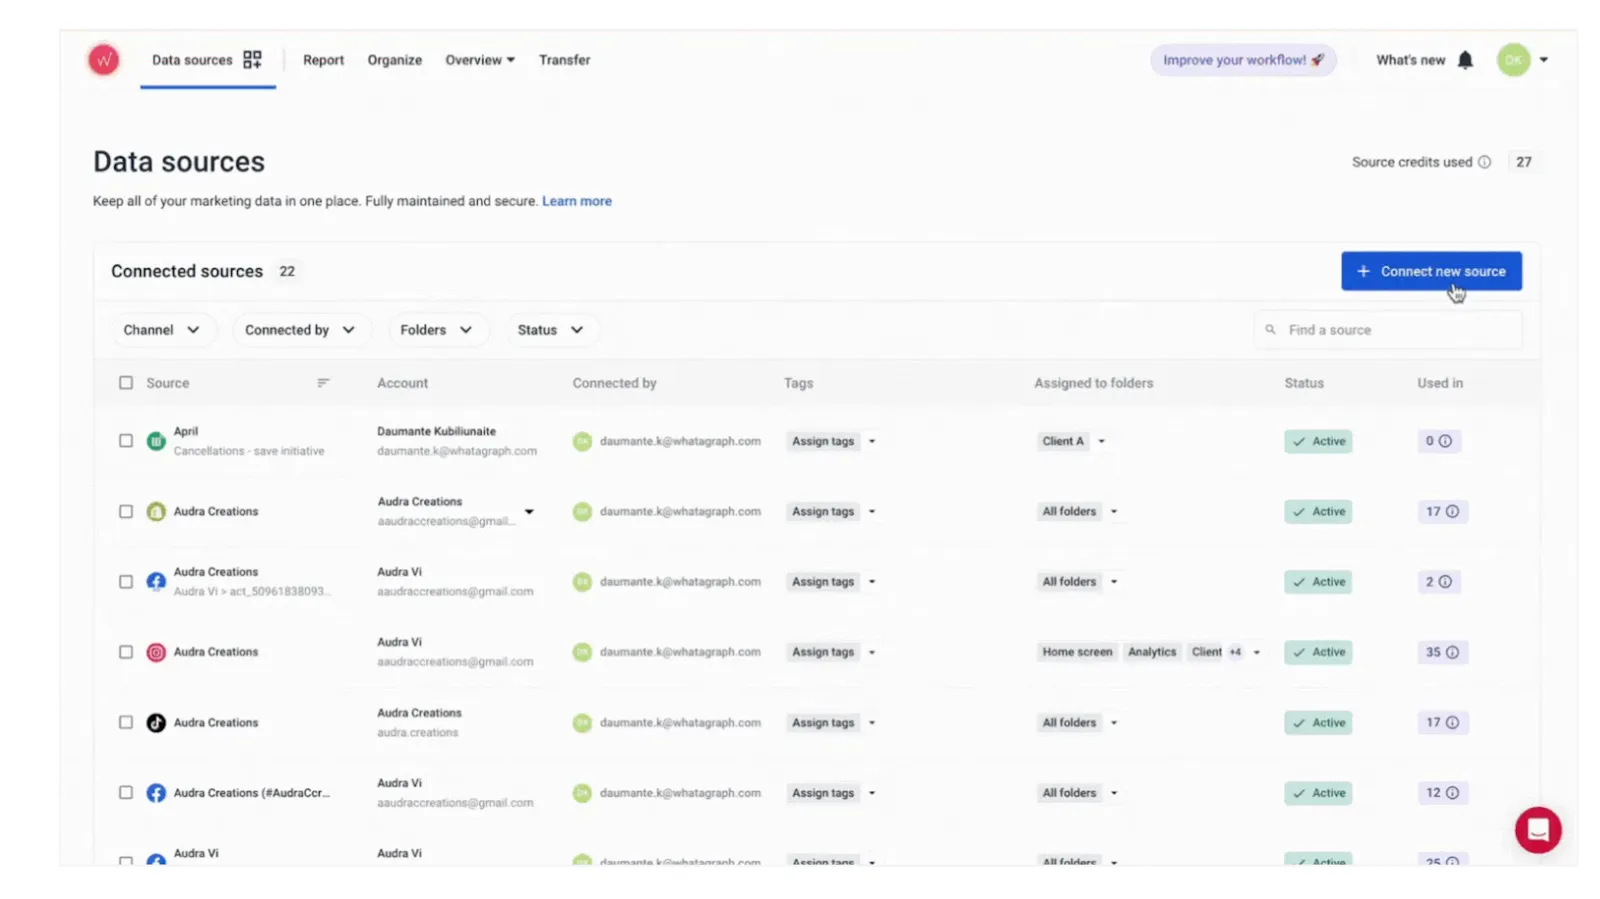Check the Audra Creations (#AudraCr... row checkbox
Screen dimensions: 1600x899
click(x=126, y=793)
